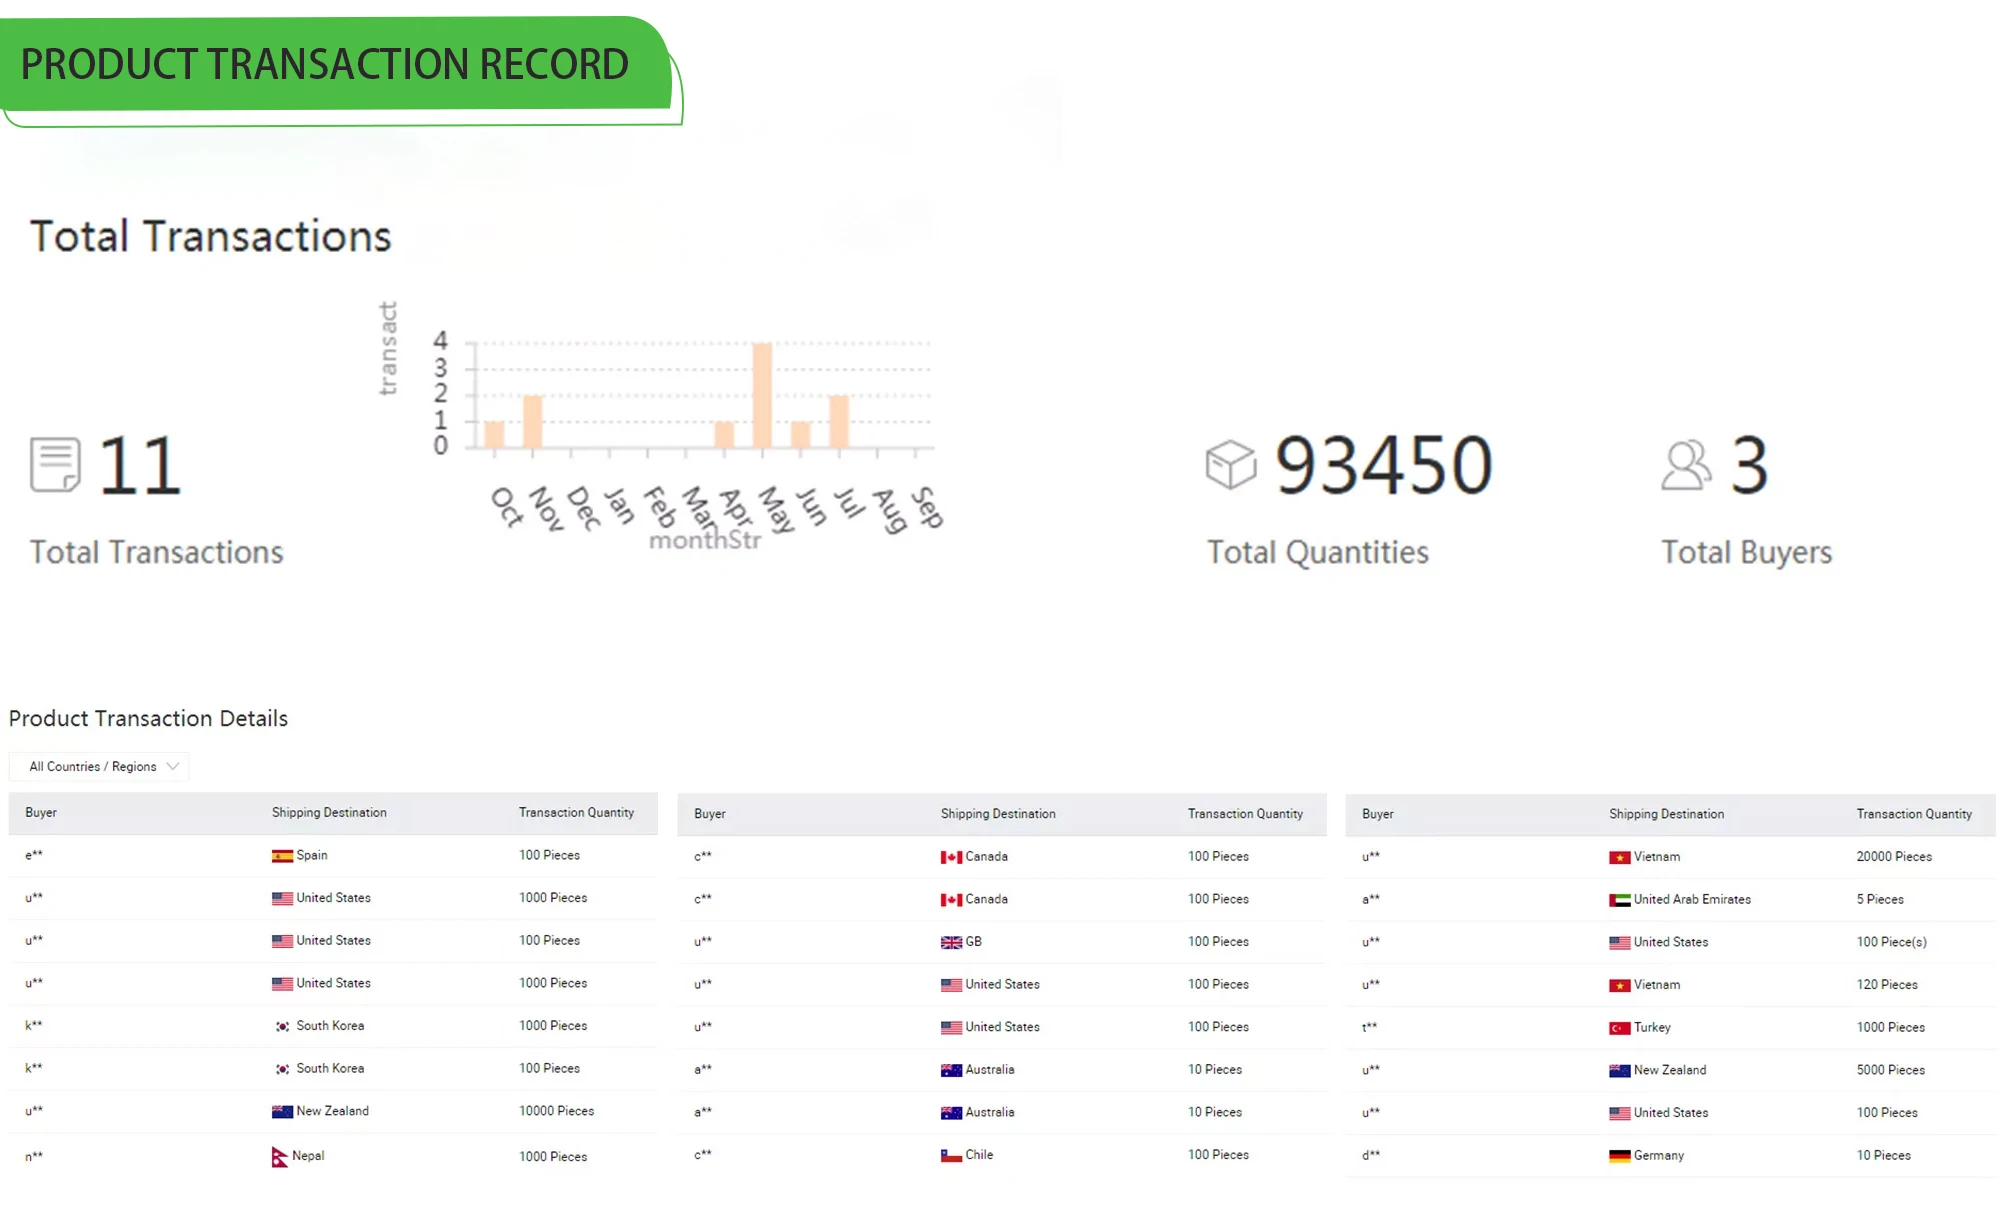Click the third table's Shipping Destination header

coord(1666,814)
